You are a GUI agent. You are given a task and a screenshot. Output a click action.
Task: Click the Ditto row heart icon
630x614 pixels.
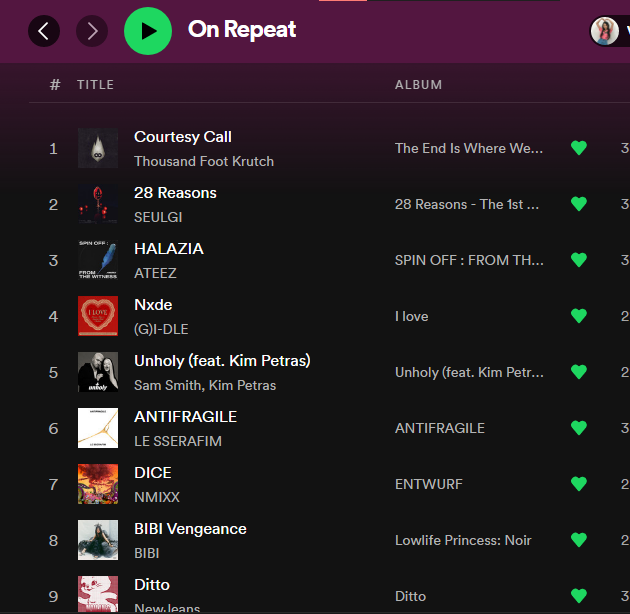point(579,596)
